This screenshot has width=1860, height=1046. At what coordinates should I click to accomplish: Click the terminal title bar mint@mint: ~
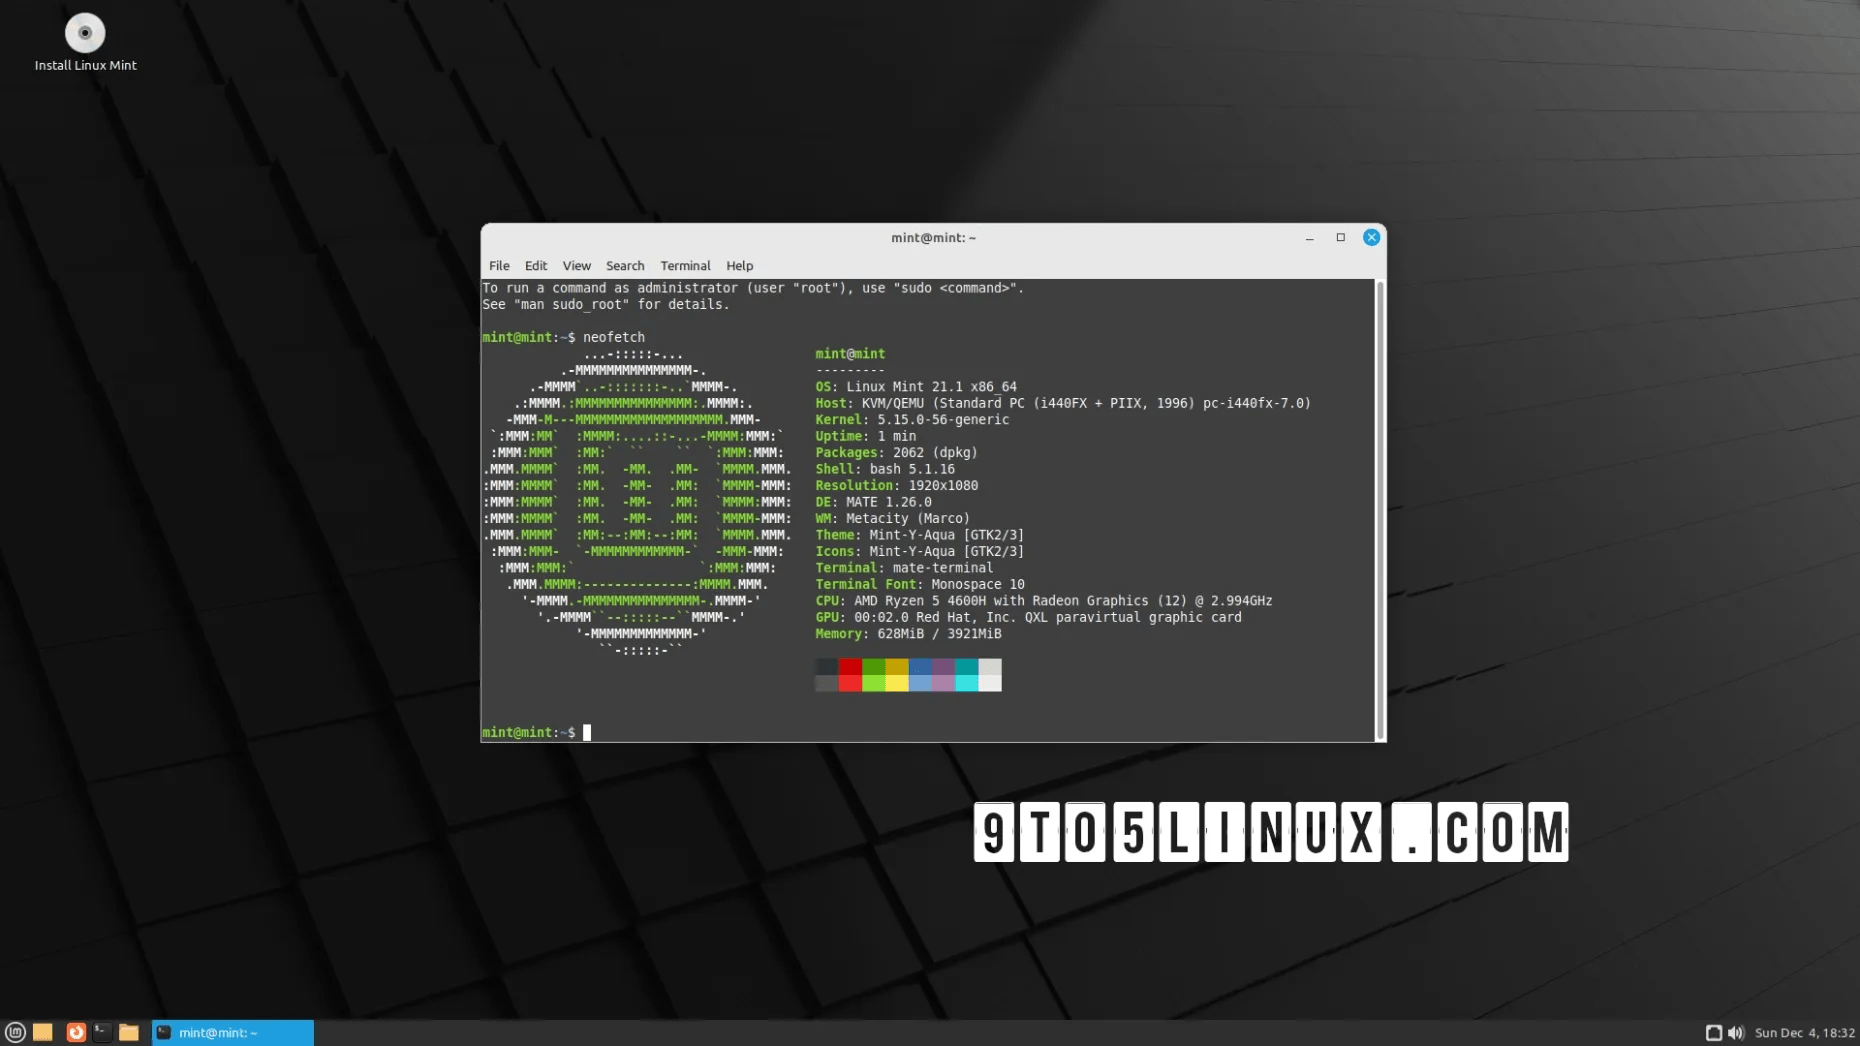(x=933, y=237)
